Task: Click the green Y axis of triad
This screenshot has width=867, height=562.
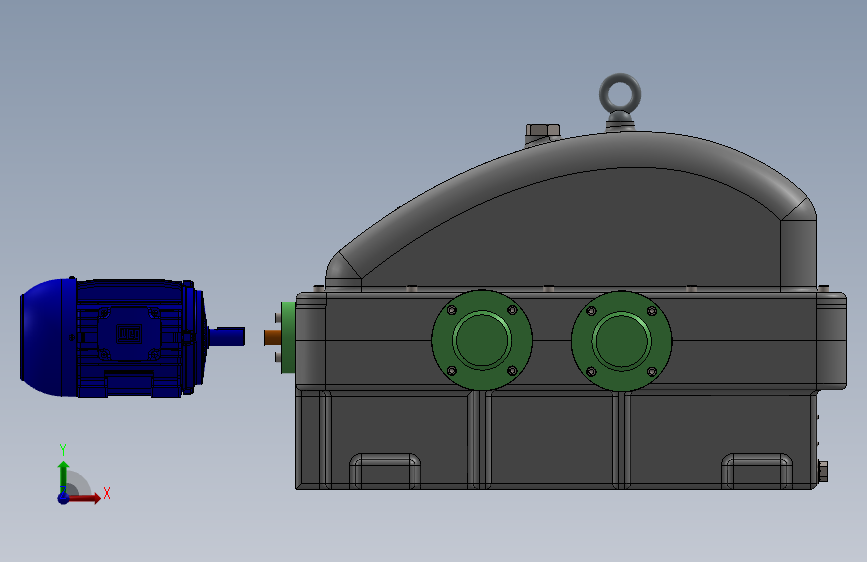Action: (64, 477)
